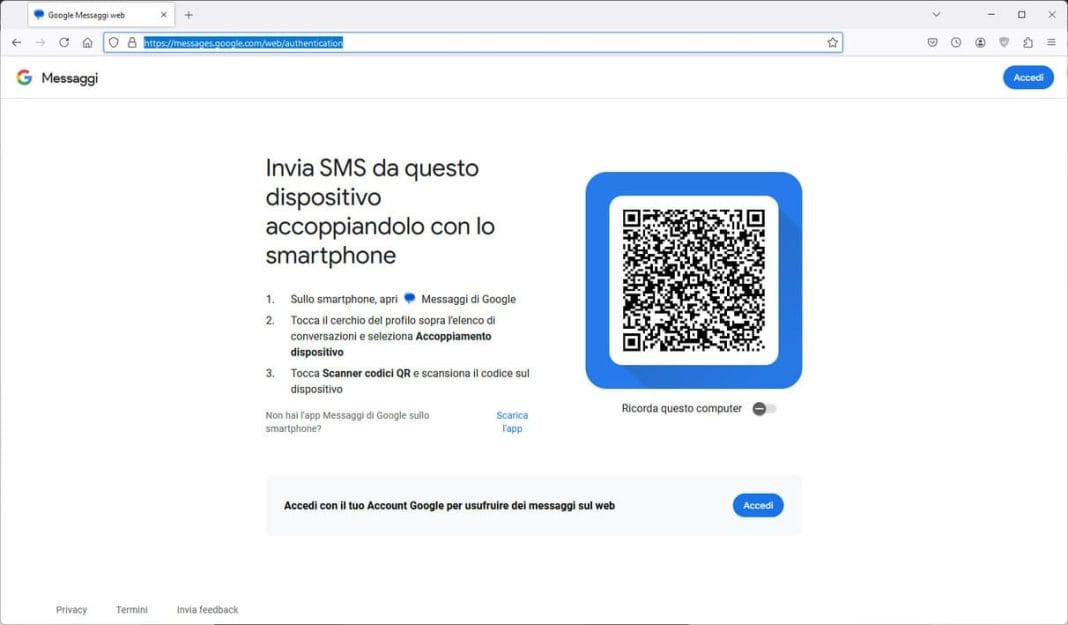
Task: Click the Accoppiamento dispositivo bold text
Action: pyautogui.click(x=391, y=344)
